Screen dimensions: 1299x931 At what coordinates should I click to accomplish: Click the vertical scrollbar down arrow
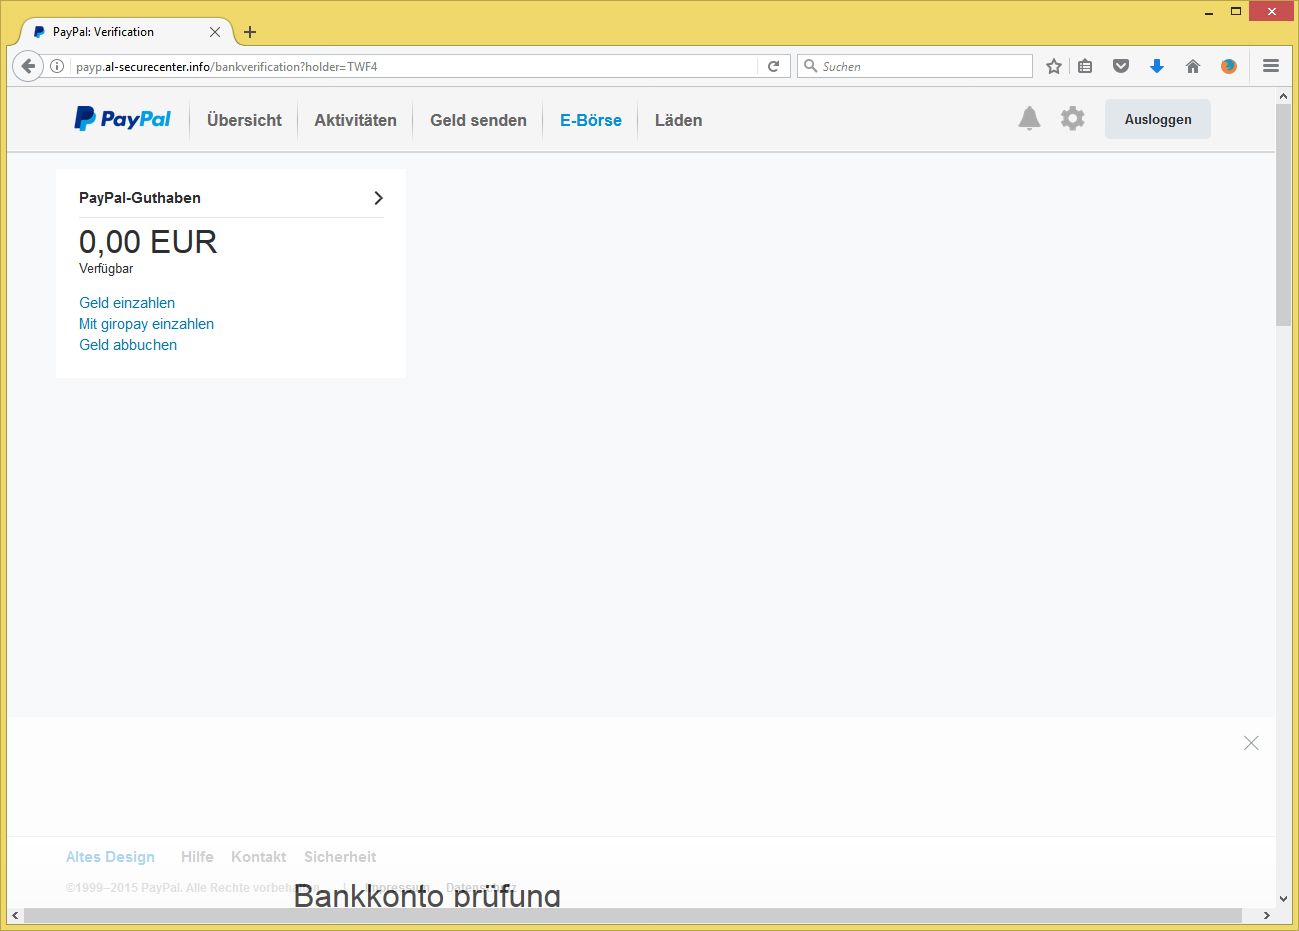click(x=1284, y=900)
